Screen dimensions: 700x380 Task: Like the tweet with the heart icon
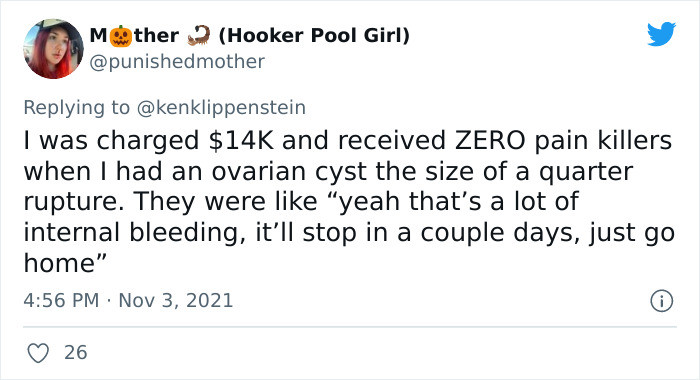pyautogui.click(x=38, y=353)
